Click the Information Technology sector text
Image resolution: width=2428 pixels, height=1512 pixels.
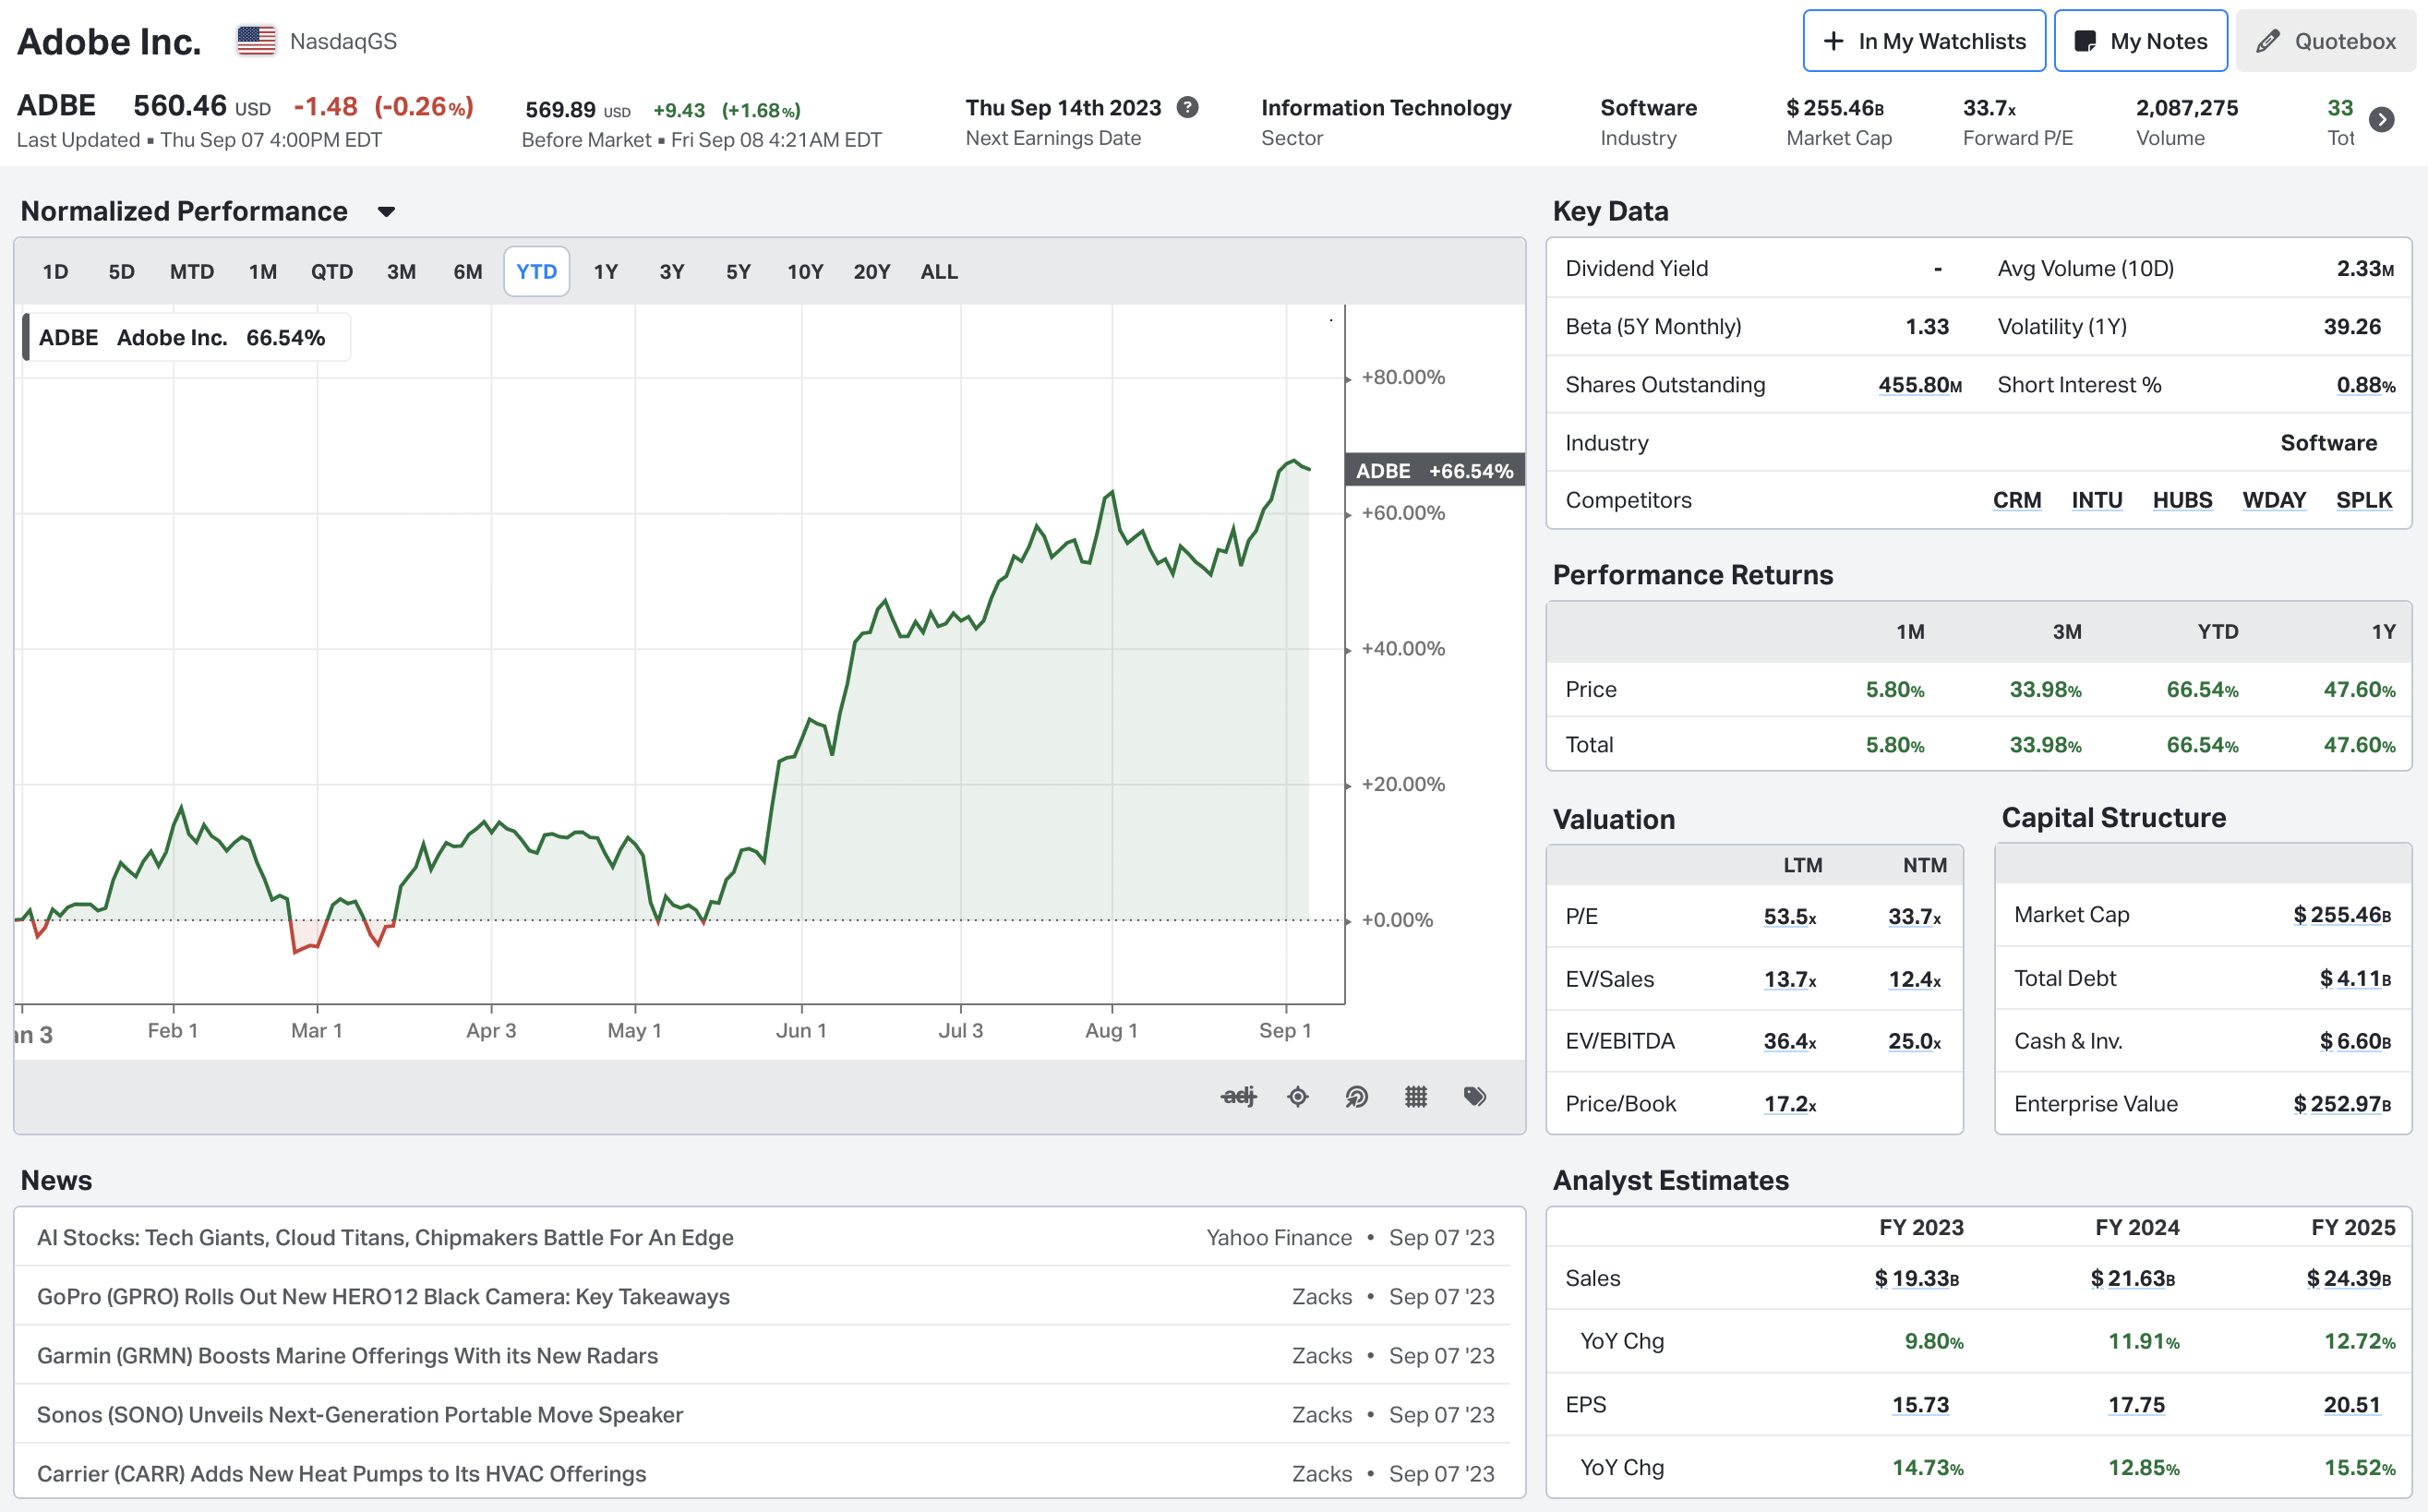1386,108
